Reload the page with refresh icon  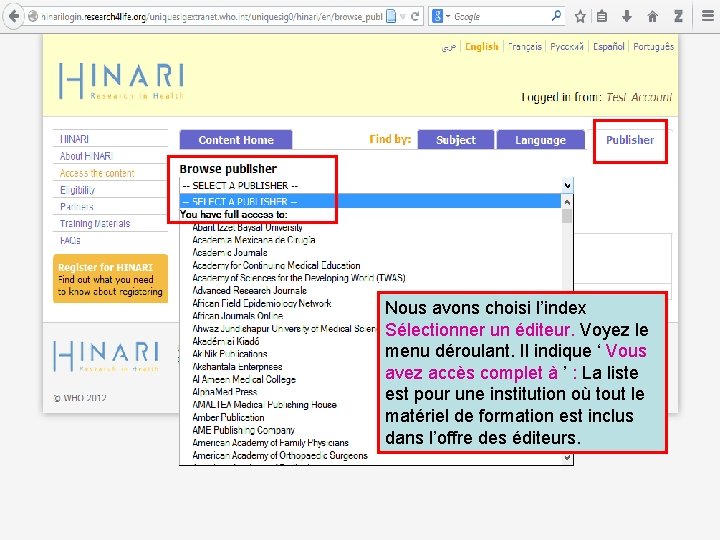(x=415, y=17)
